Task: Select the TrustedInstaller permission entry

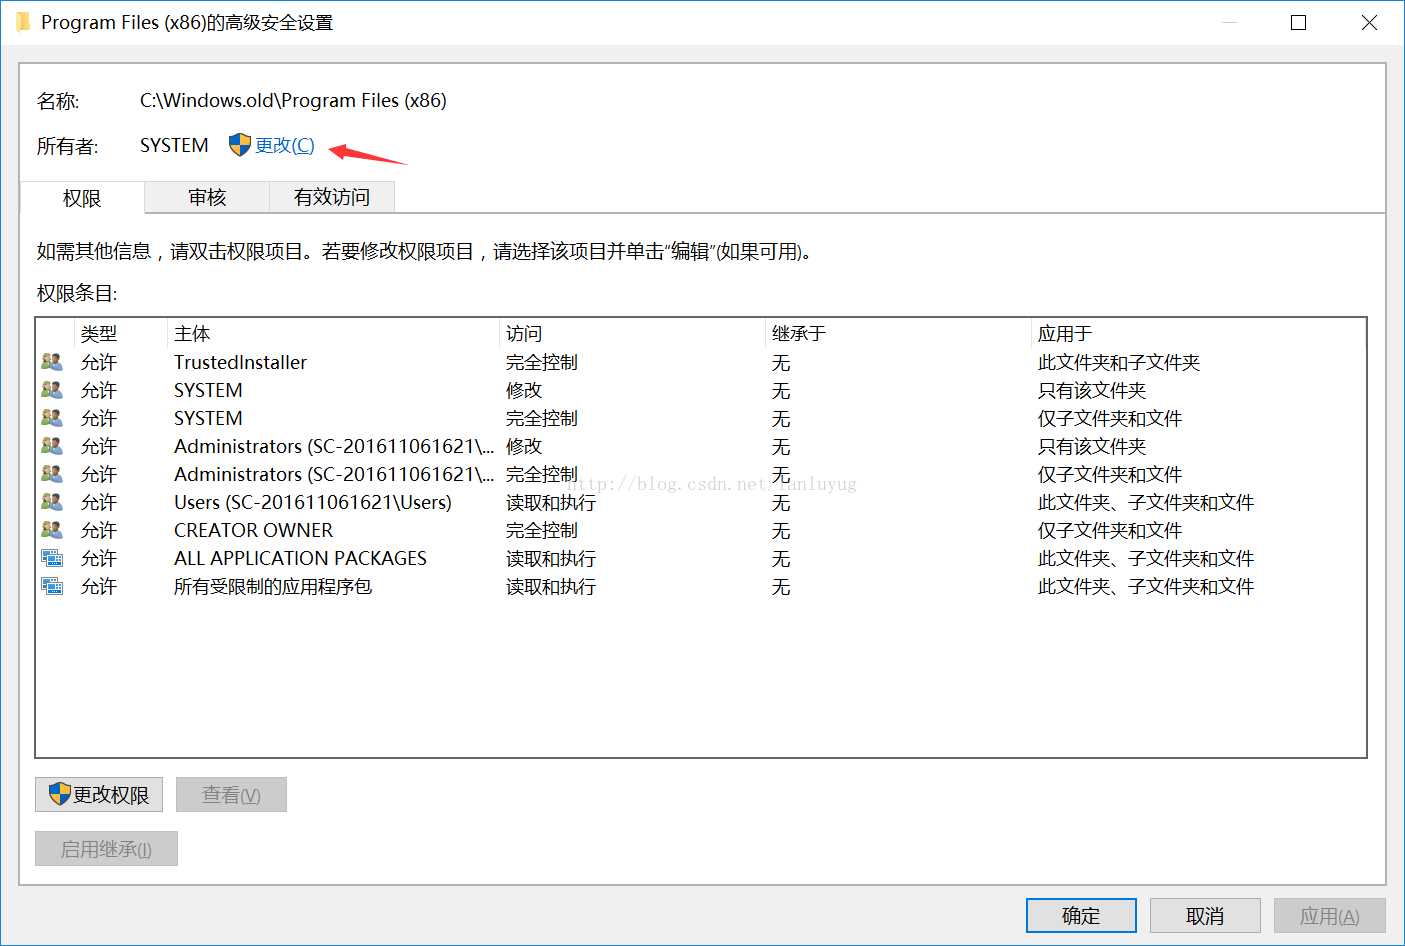Action: (700, 362)
